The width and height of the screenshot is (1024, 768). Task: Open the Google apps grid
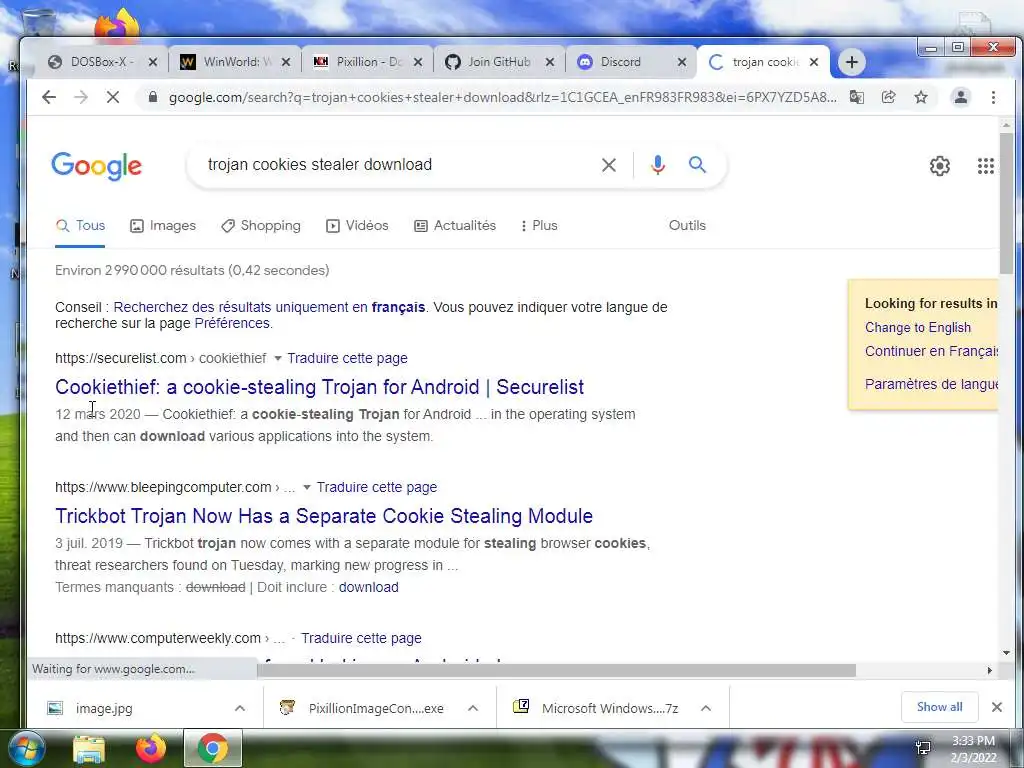(986, 166)
